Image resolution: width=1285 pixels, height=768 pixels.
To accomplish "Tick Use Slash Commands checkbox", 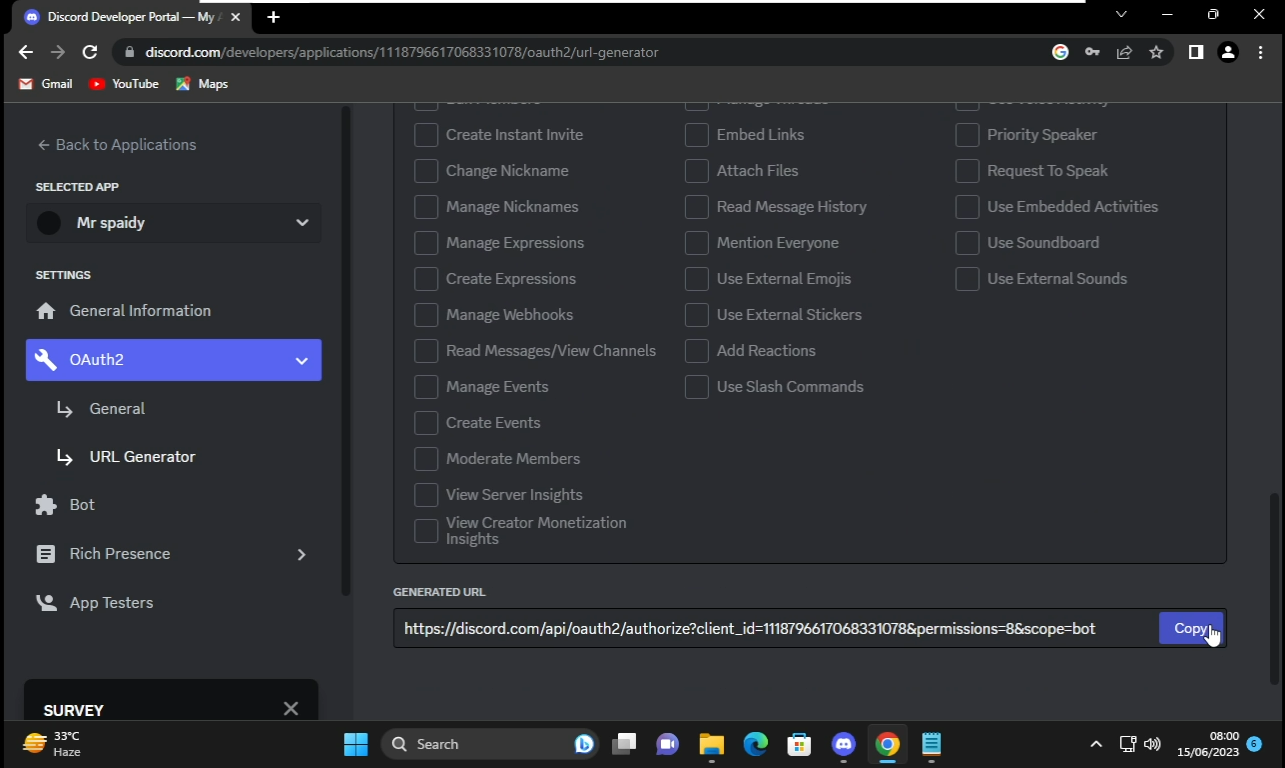I will coord(697,387).
